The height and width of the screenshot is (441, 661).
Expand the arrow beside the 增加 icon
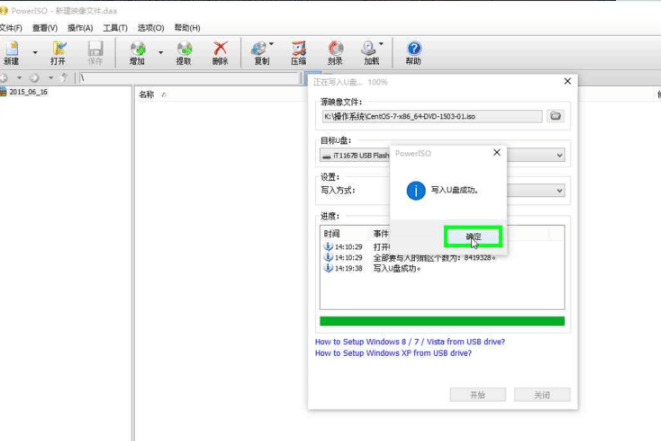tap(161, 53)
